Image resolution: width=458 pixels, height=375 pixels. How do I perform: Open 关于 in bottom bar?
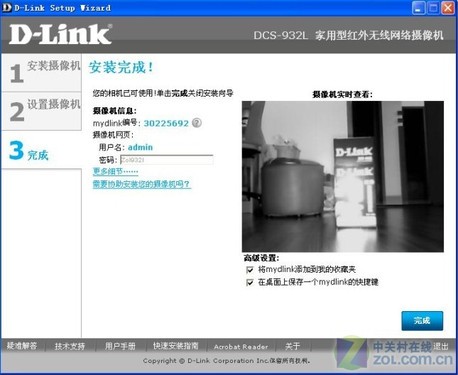(292, 346)
